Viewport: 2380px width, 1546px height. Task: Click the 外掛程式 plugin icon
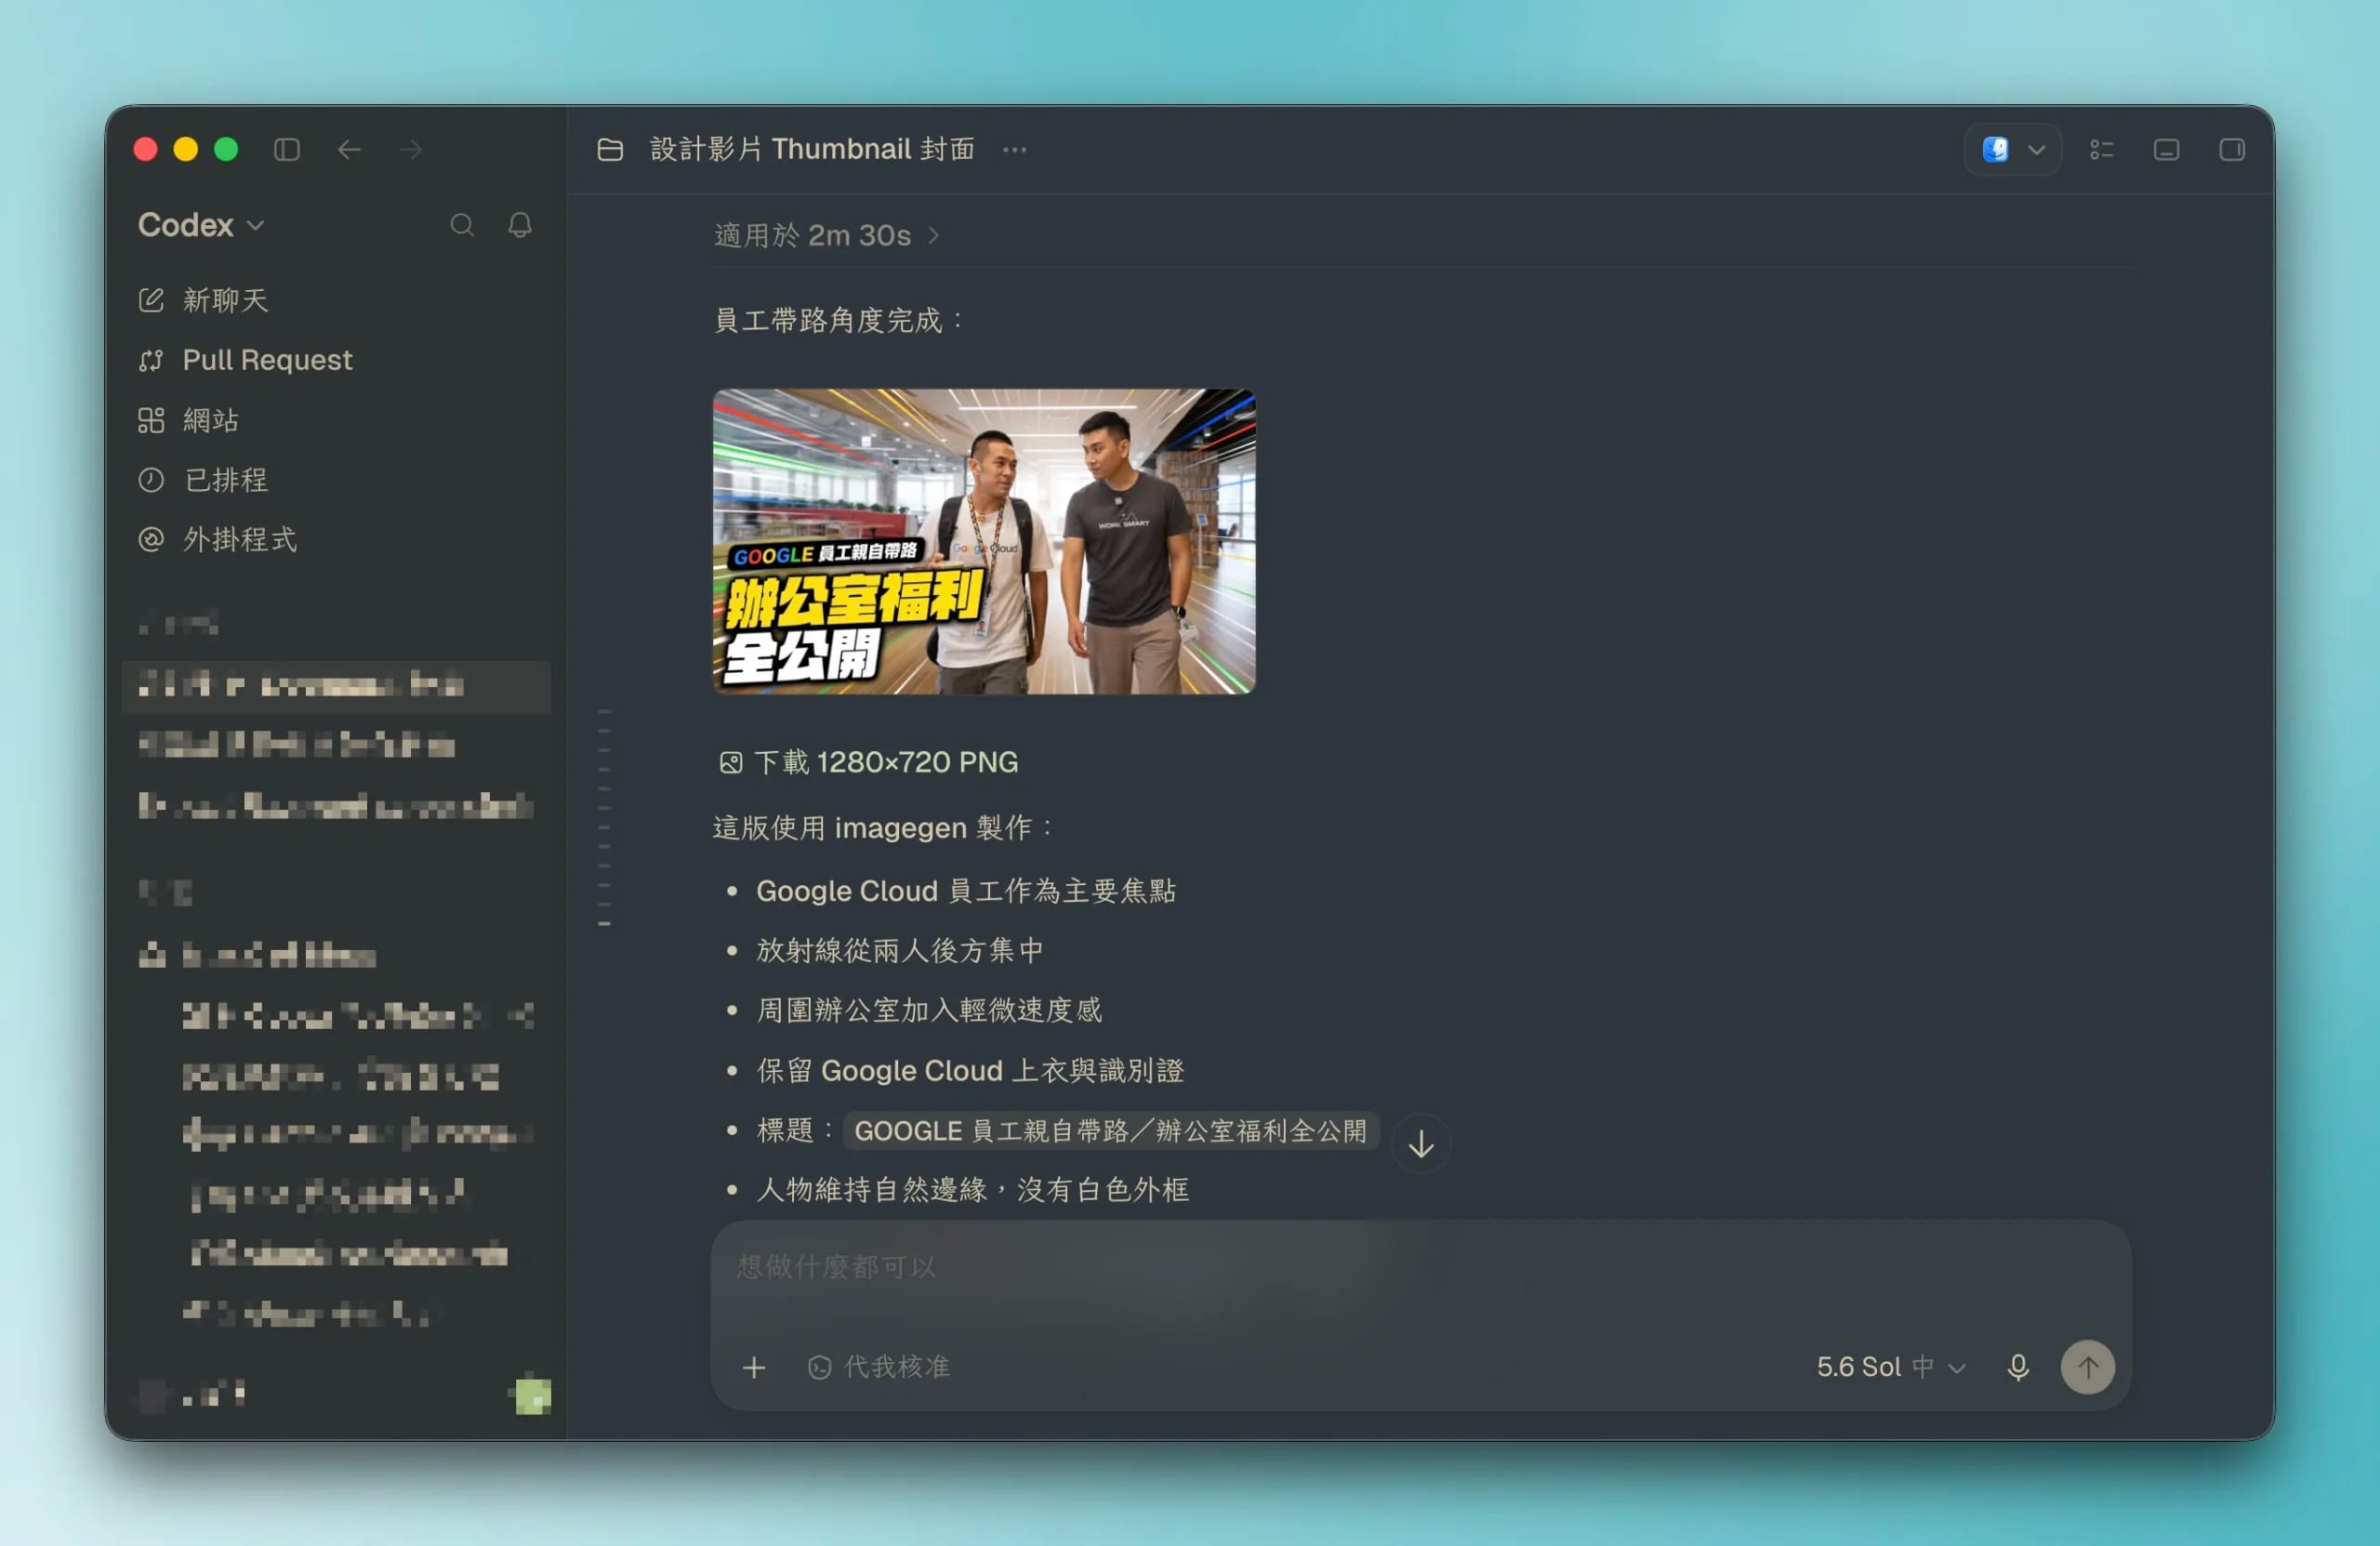151,540
